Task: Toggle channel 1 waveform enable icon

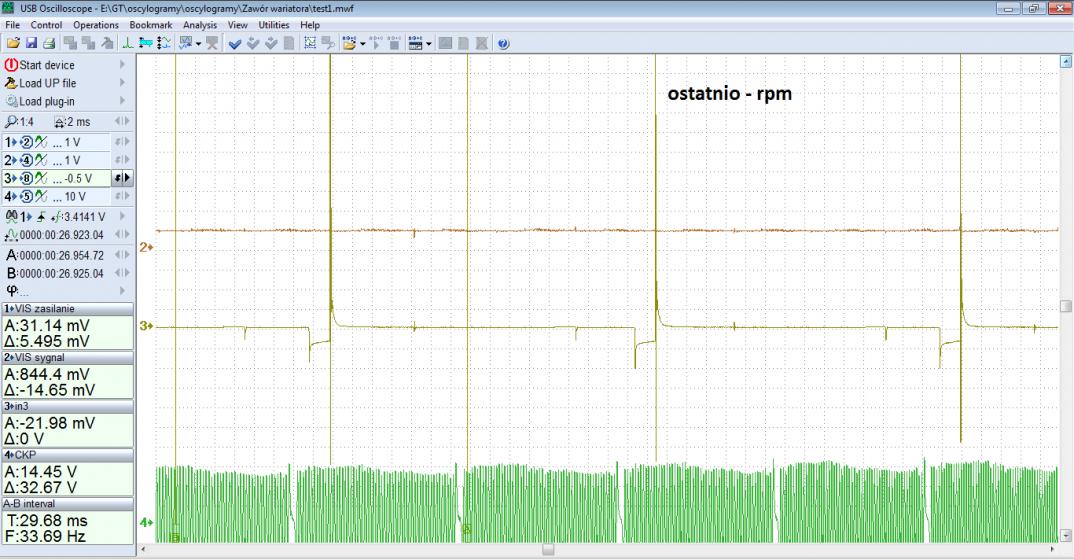Action: pyautogui.click(x=41, y=141)
